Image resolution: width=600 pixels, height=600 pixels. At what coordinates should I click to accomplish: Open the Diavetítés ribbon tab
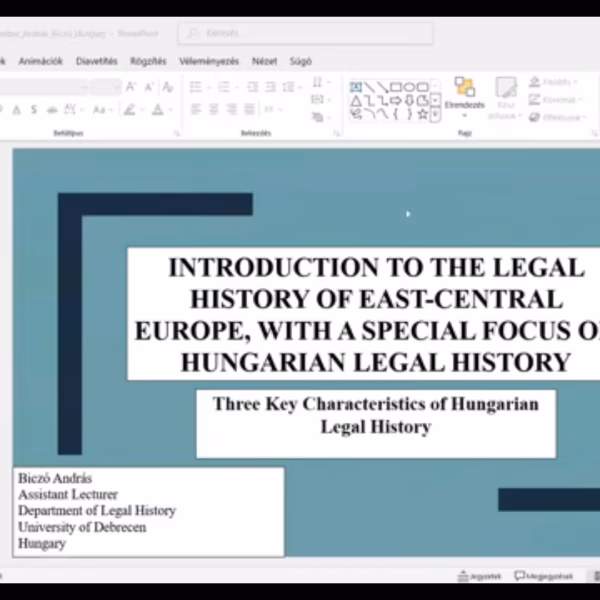(x=96, y=61)
